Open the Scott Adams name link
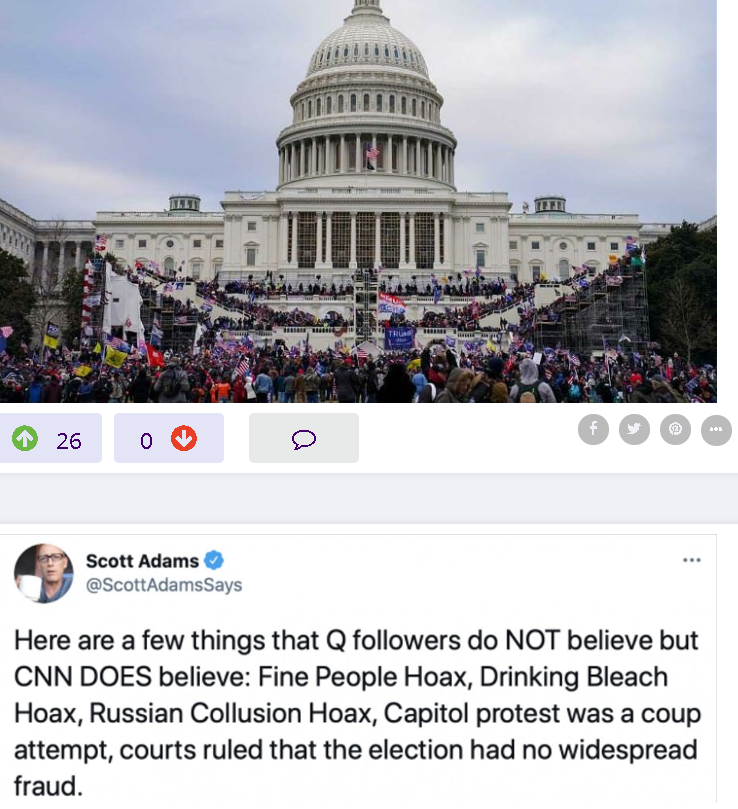The image size is (738, 809). [142, 561]
